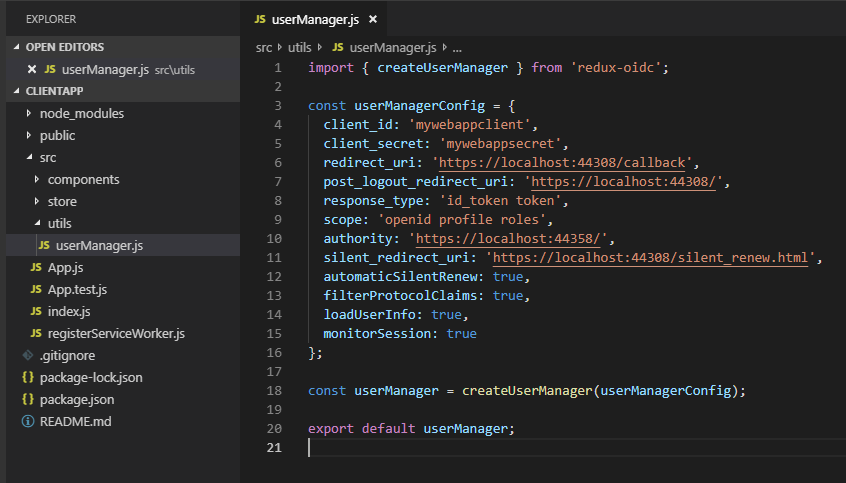
Task: Open the node_modules folder
Action: [x=82, y=113]
